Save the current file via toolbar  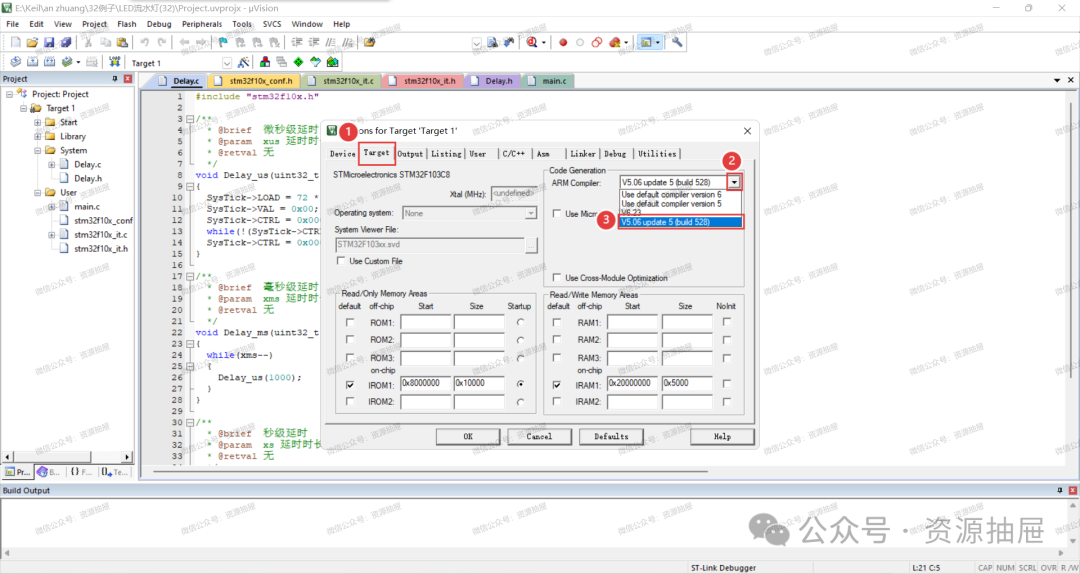point(49,42)
